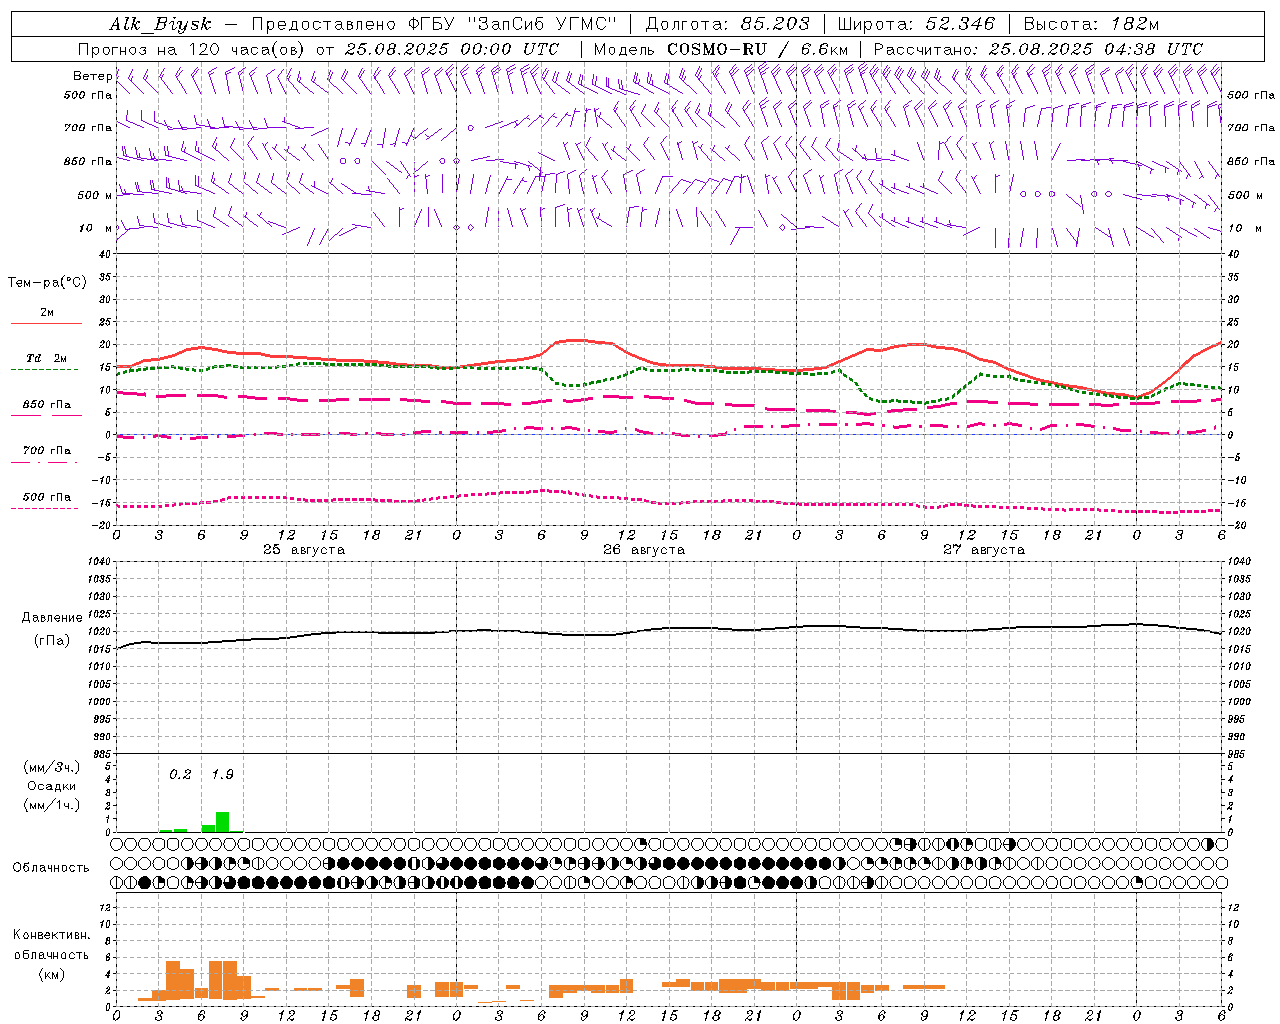The height and width of the screenshot is (1024, 1280).
Task: Click the Тем-ра(°C) axis title
Action: click(x=47, y=283)
